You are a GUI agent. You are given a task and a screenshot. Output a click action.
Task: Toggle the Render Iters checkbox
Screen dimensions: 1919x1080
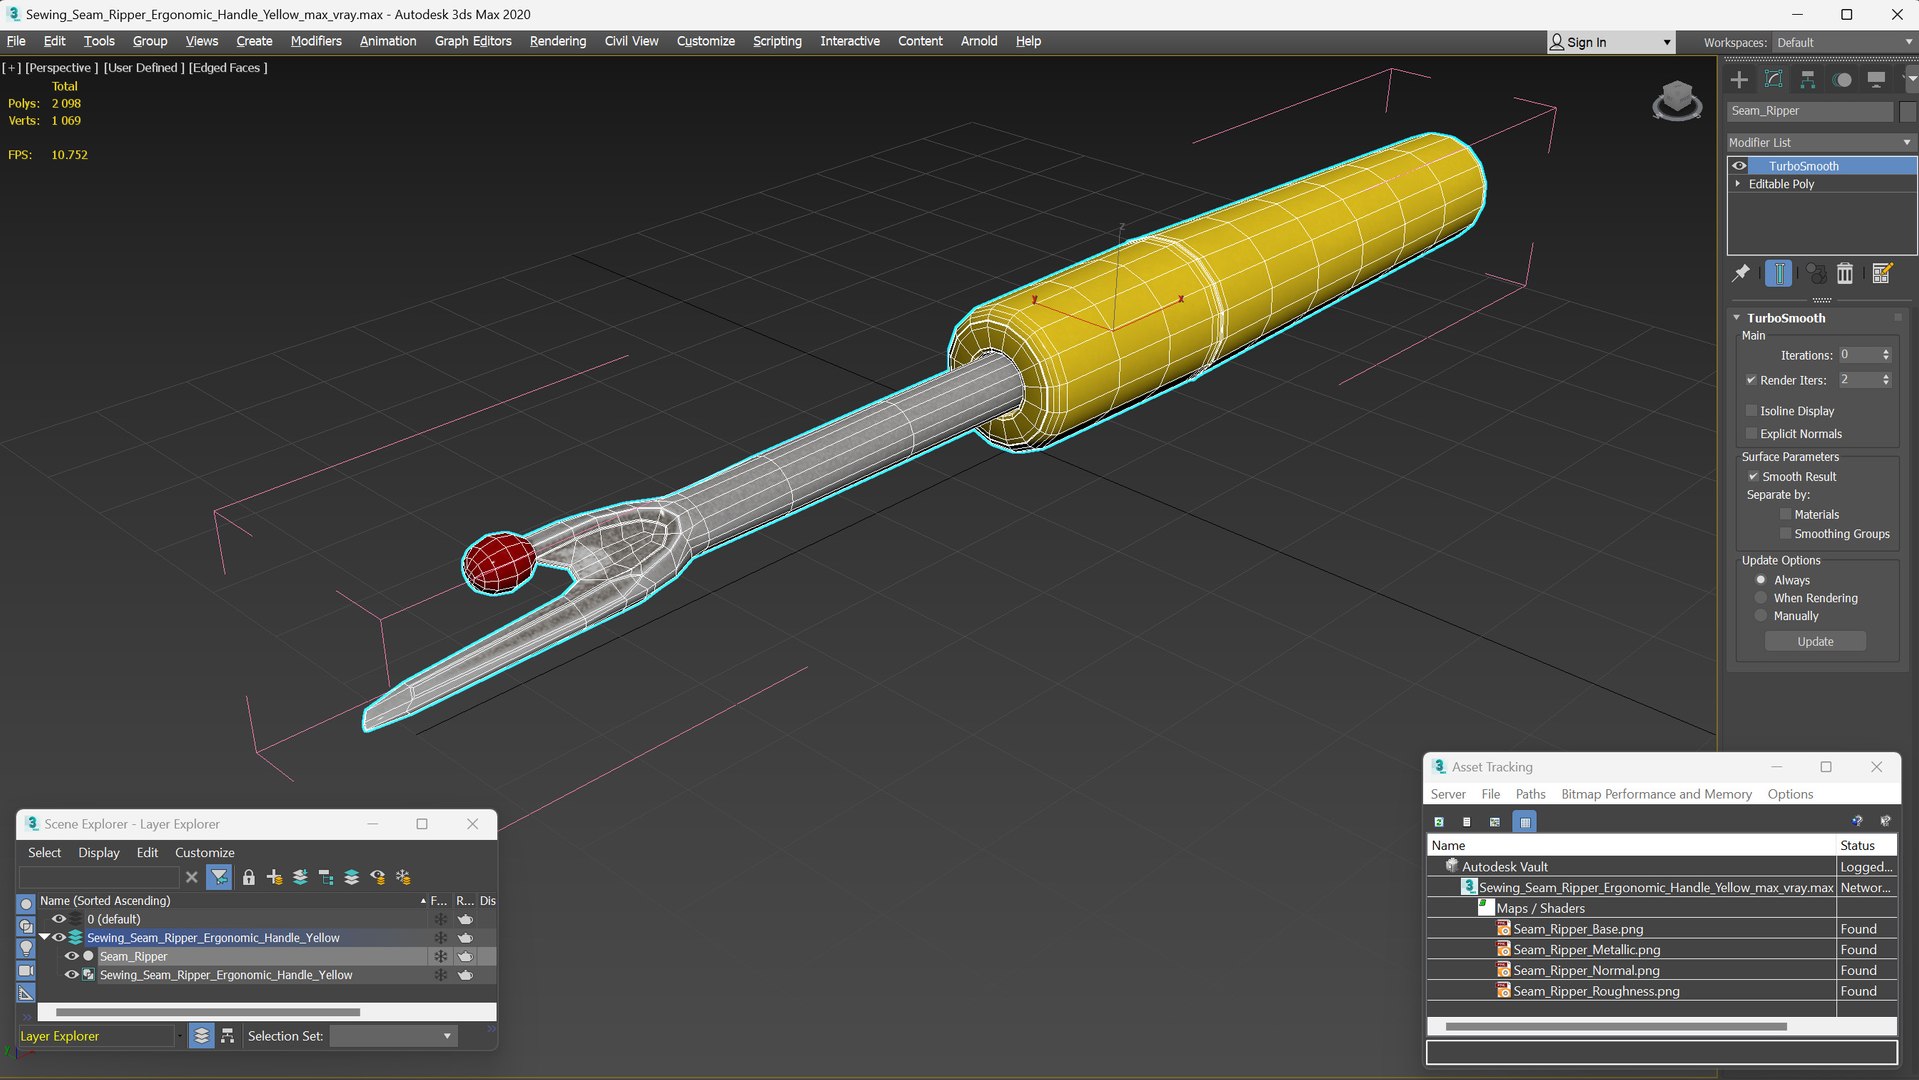[x=1751, y=380]
